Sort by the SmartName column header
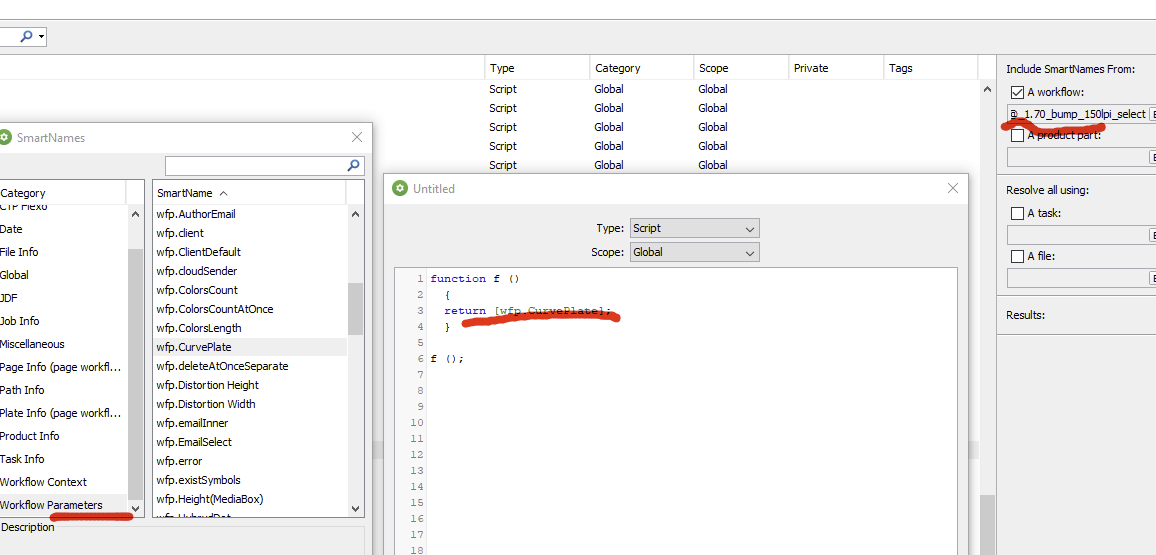 (x=249, y=193)
